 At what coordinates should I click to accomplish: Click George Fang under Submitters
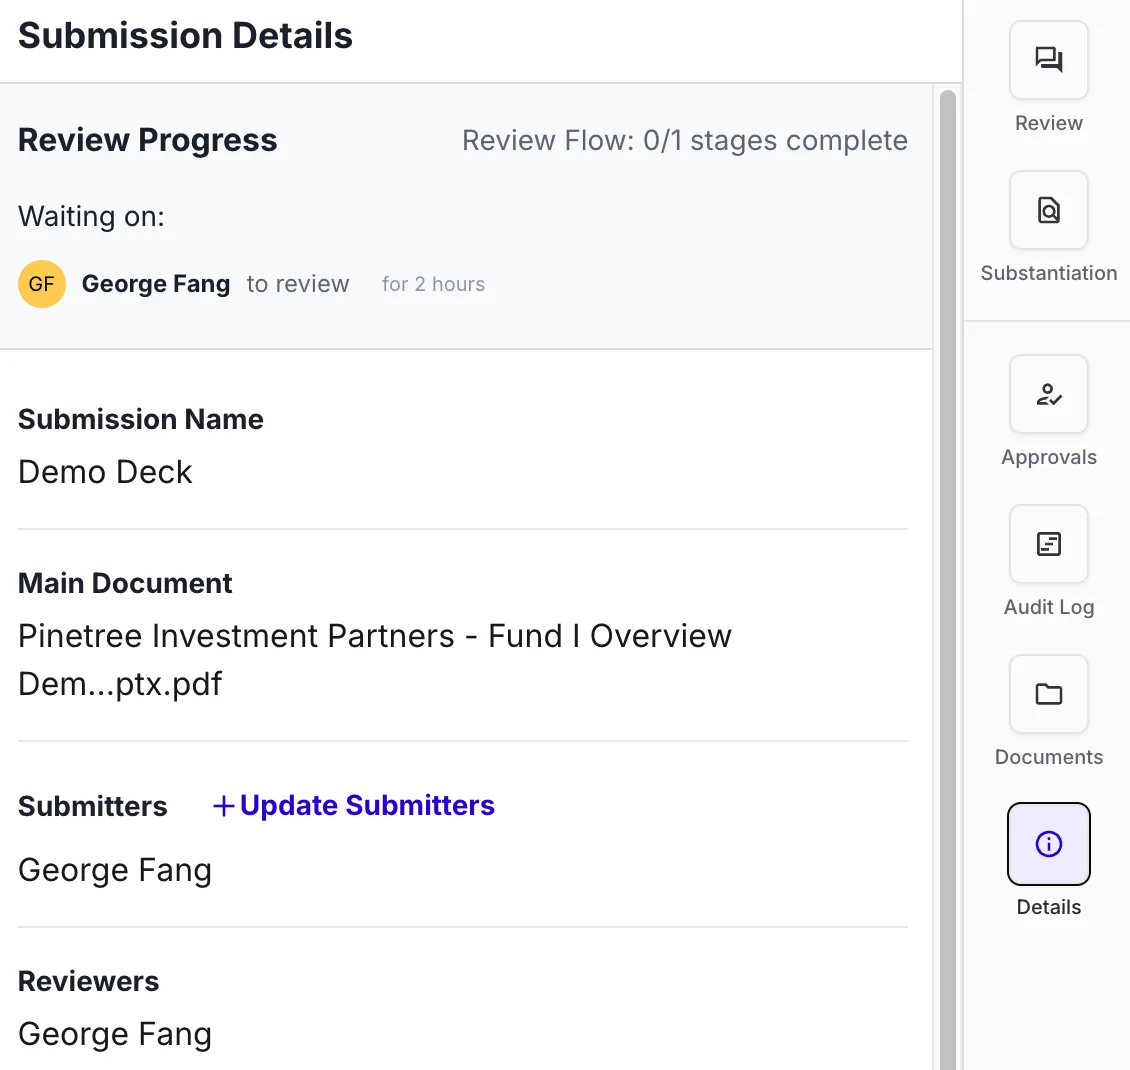[115, 870]
